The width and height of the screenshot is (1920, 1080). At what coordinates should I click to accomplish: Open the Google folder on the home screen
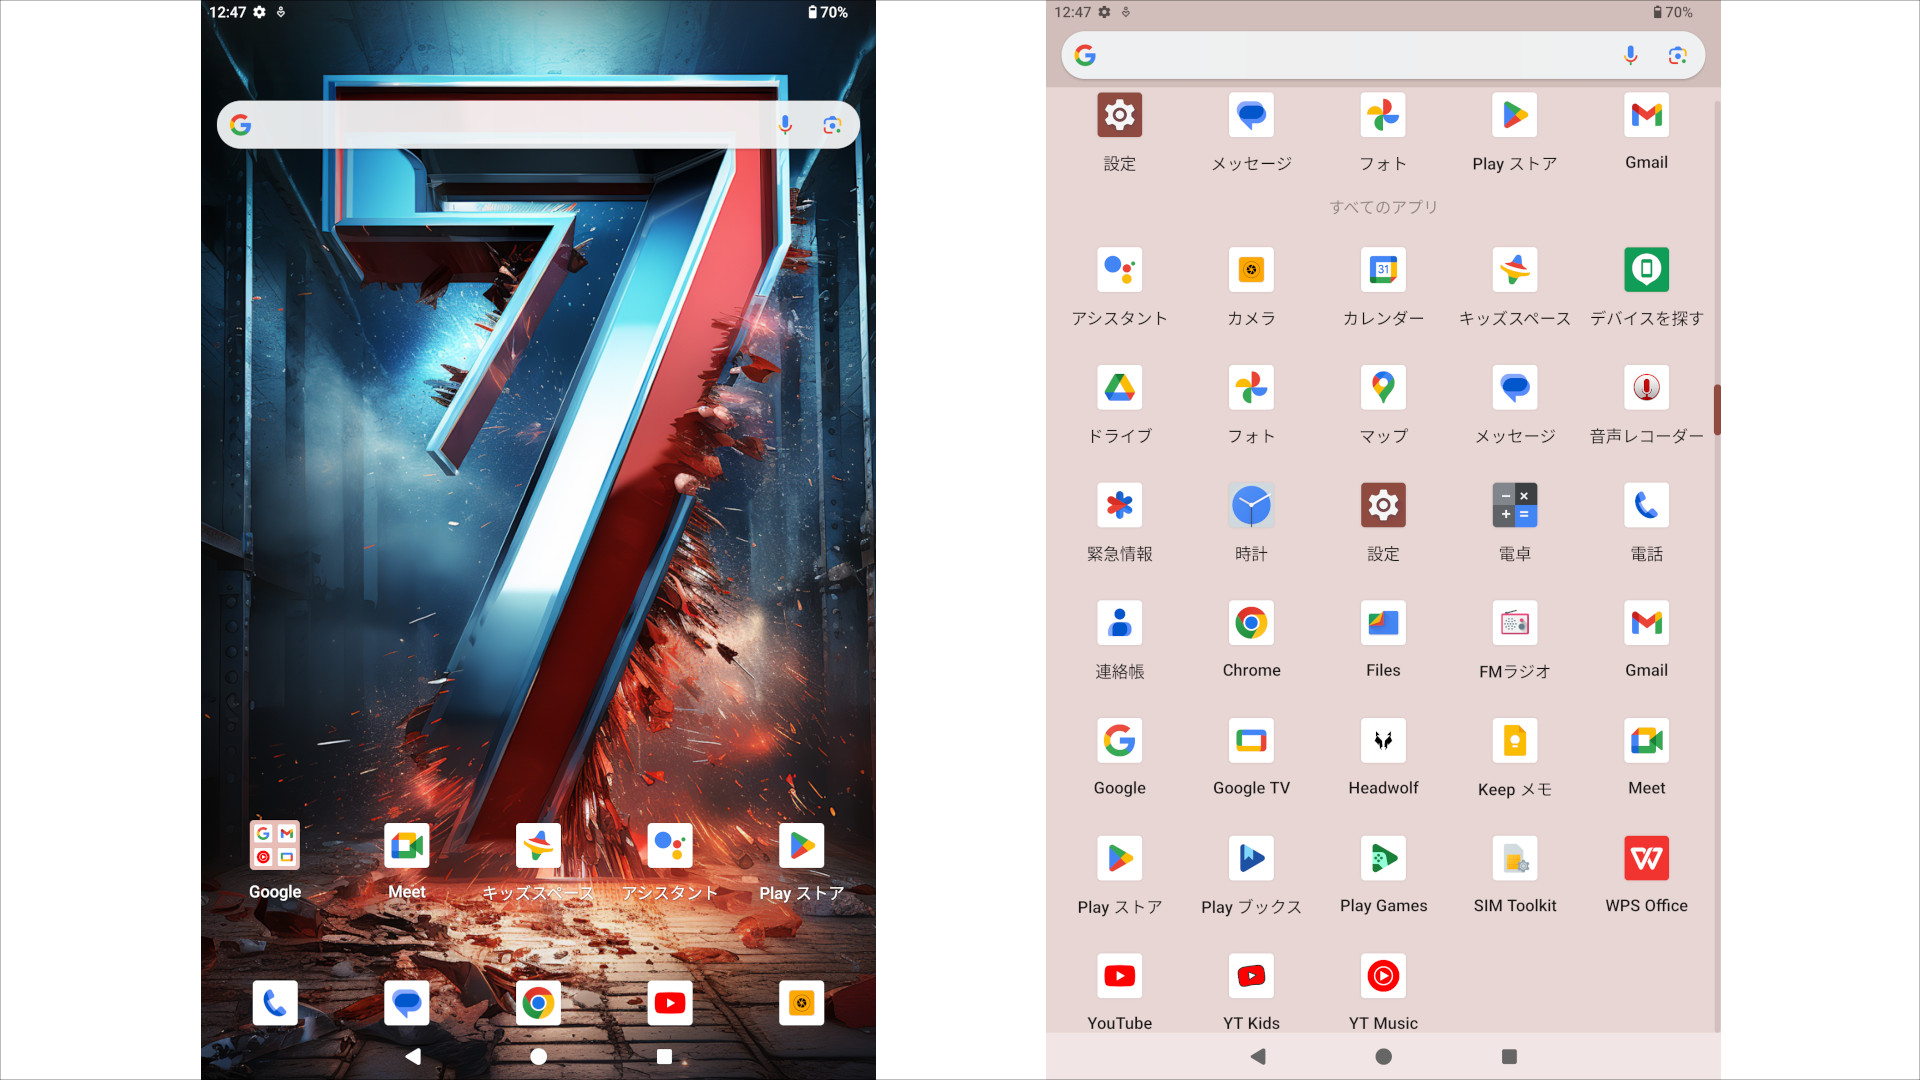point(274,846)
